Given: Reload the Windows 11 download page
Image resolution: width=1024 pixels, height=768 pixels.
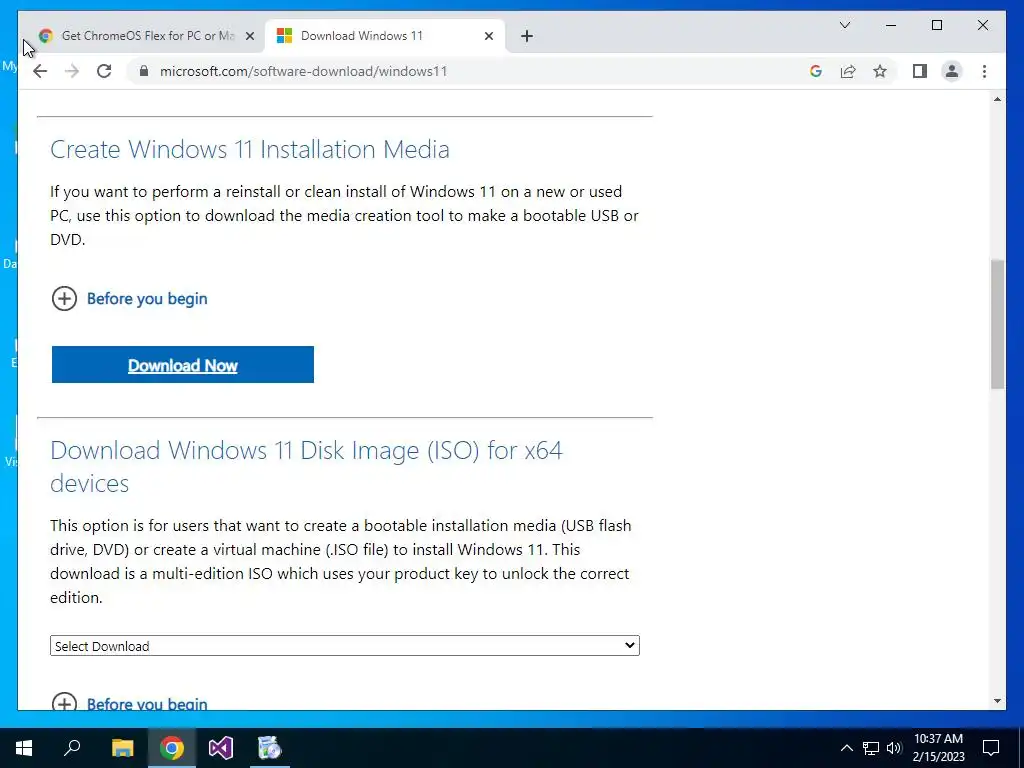Looking at the screenshot, I should [104, 71].
